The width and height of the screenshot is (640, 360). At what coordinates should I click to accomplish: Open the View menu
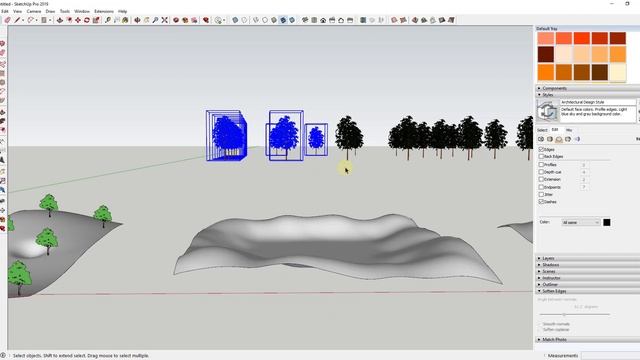click(18, 11)
